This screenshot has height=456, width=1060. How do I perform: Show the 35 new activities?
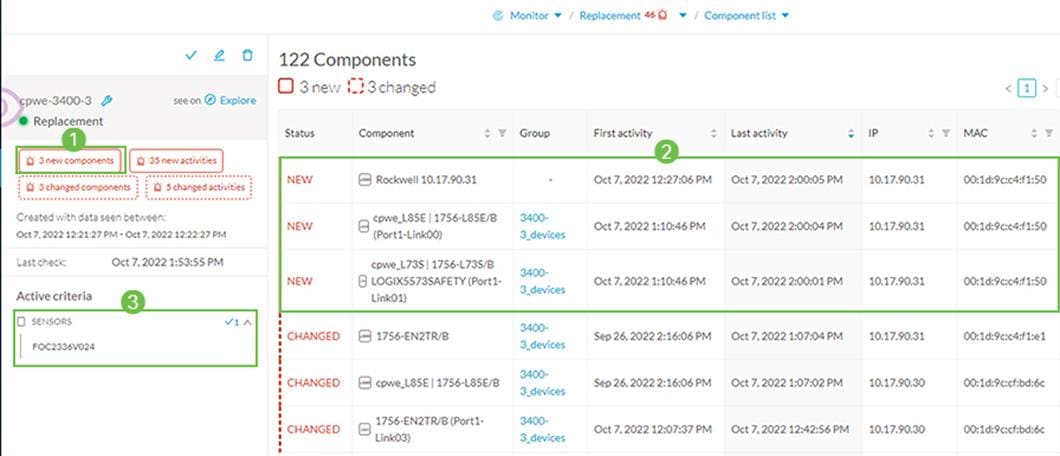[176, 161]
